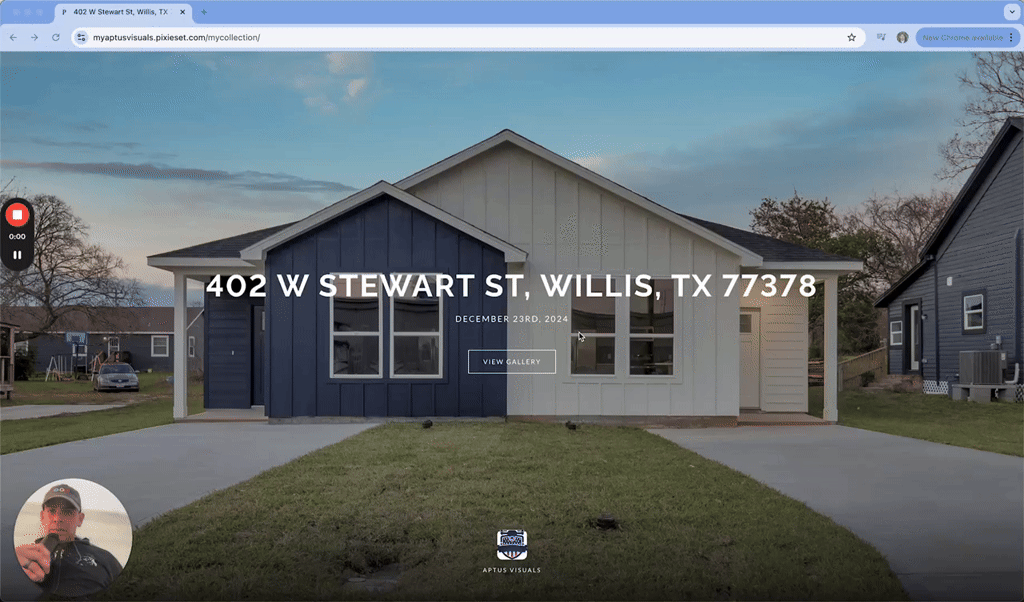Click the DECEMBER 23RD, 2024 subtitle text

511,320
